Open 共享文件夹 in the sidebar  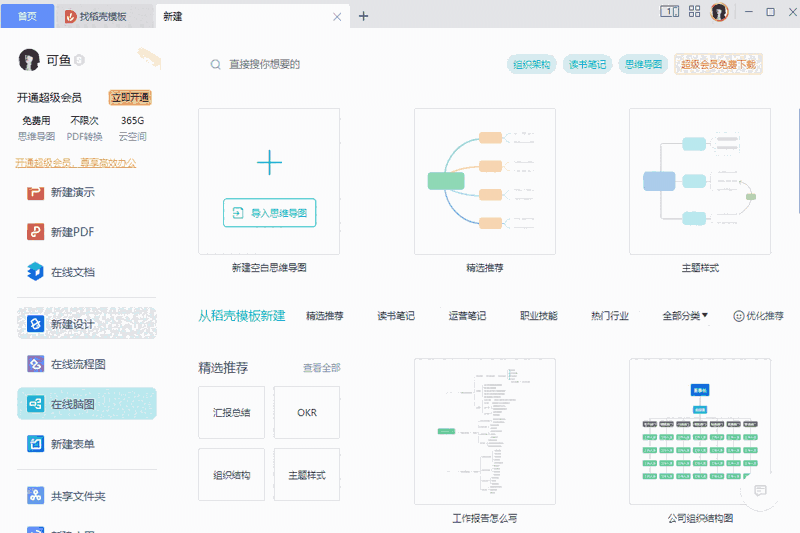coord(78,496)
